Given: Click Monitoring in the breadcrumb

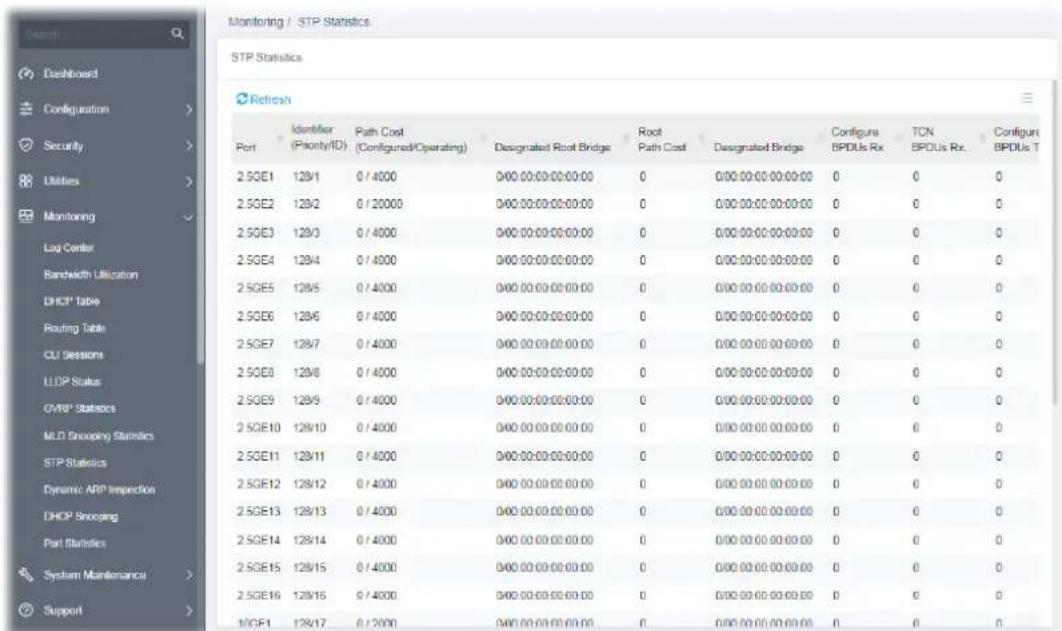Looking at the screenshot, I should (x=255, y=22).
